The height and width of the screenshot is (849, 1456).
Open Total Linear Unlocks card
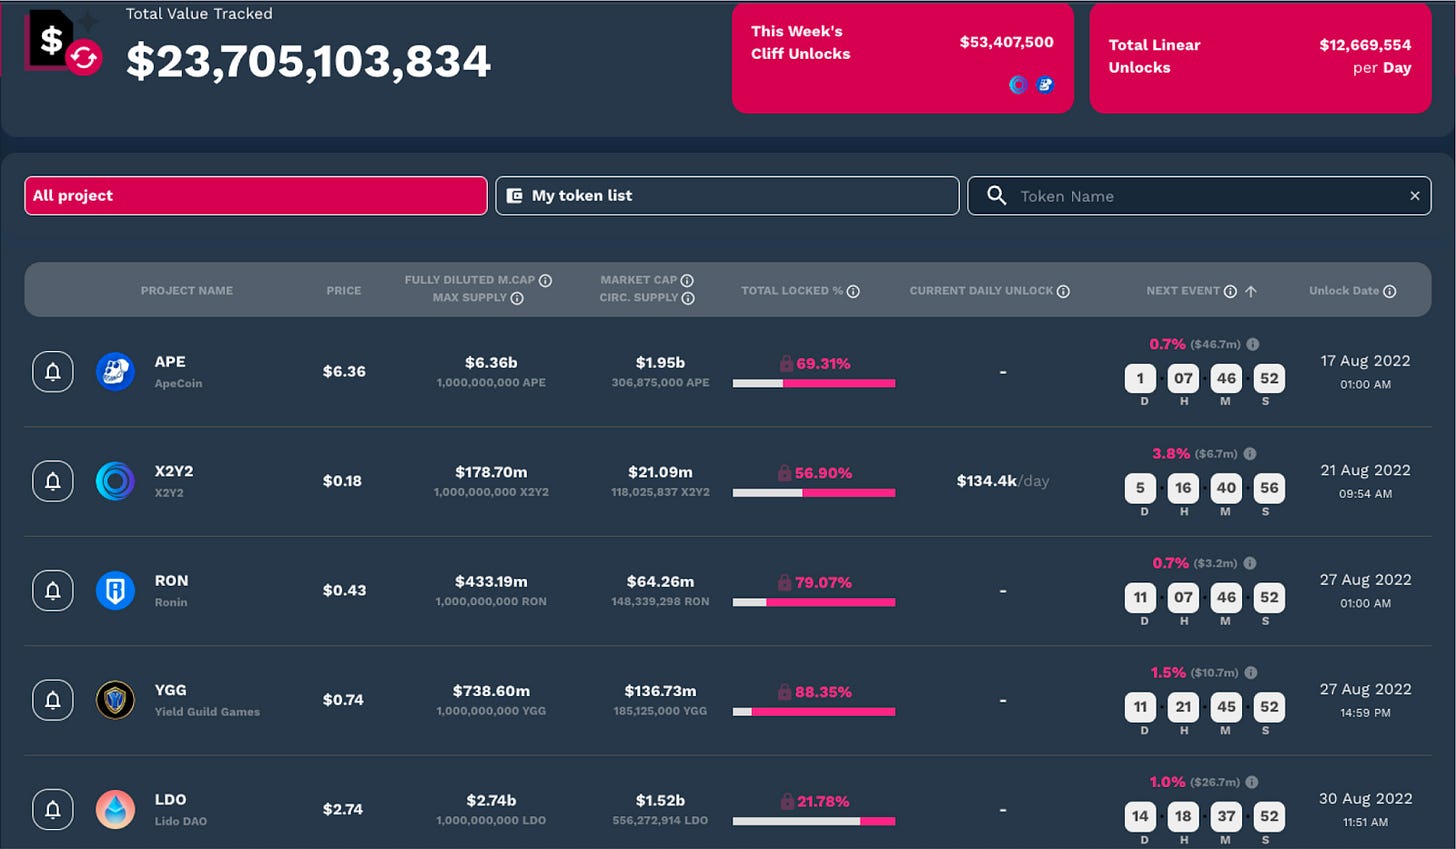(x=1260, y=58)
